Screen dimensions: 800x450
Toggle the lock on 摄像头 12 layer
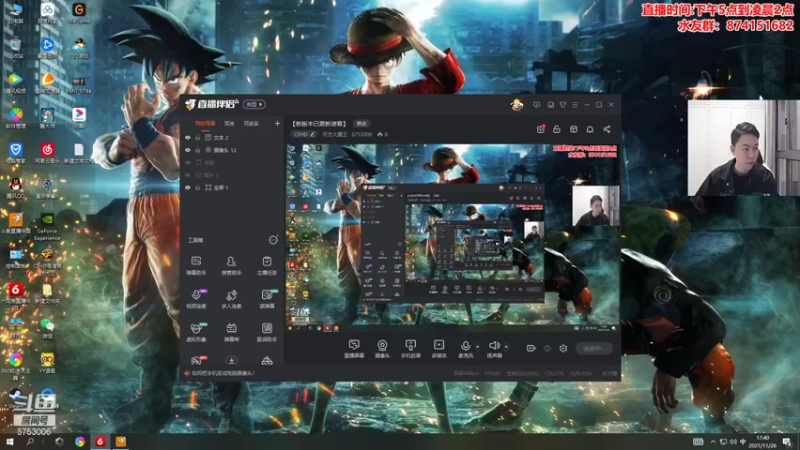(197, 150)
